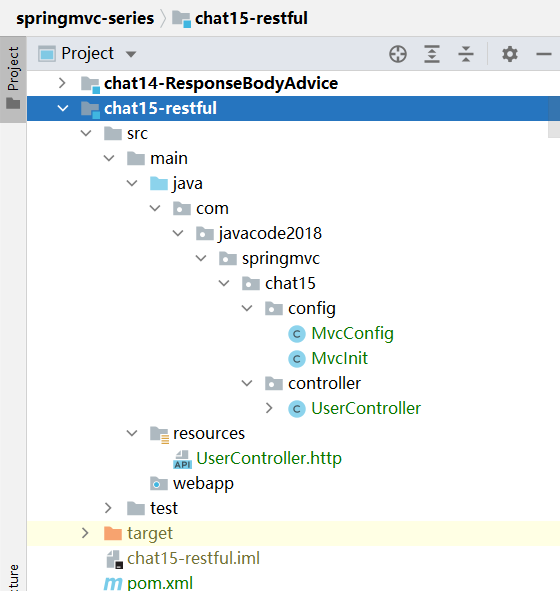The height and width of the screenshot is (591, 560).
Task: Open the Project panel settings gear
Action: click(x=510, y=54)
